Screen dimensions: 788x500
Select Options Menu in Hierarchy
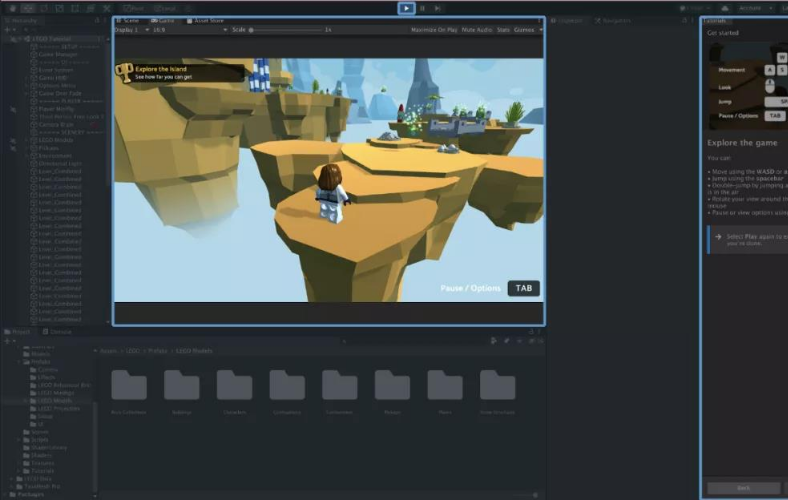[x=57, y=85]
